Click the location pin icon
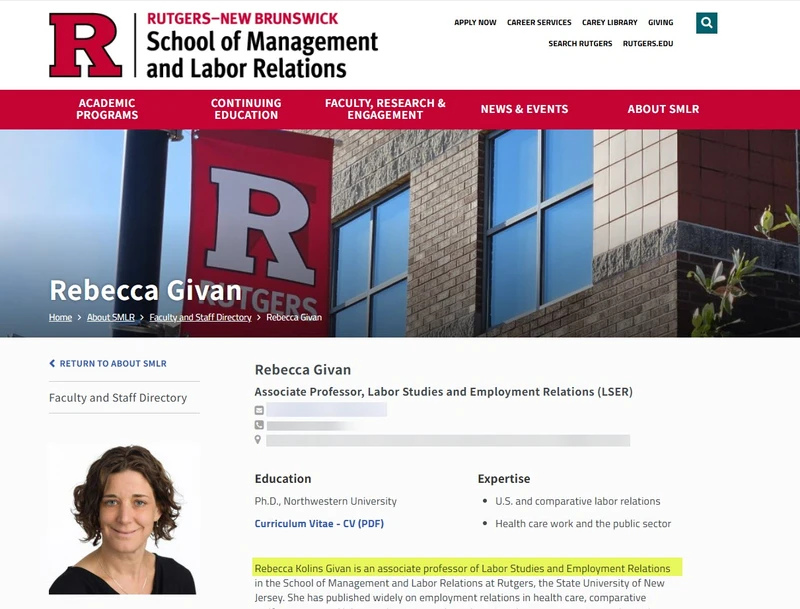This screenshot has width=800, height=609. click(258, 440)
